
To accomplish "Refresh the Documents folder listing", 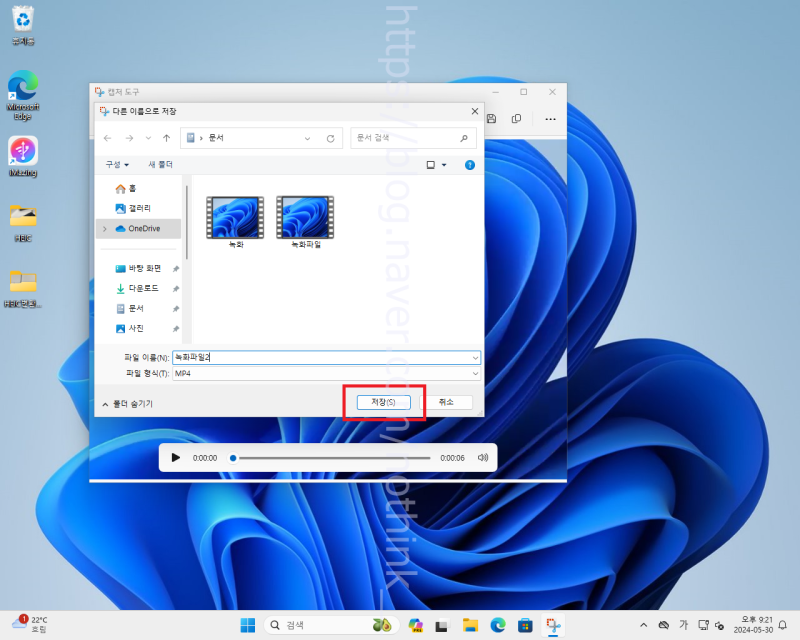I will coord(331,138).
